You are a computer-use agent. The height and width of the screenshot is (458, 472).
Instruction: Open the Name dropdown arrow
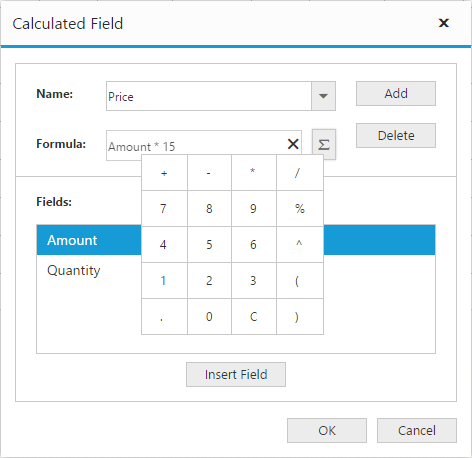[323, 96]
